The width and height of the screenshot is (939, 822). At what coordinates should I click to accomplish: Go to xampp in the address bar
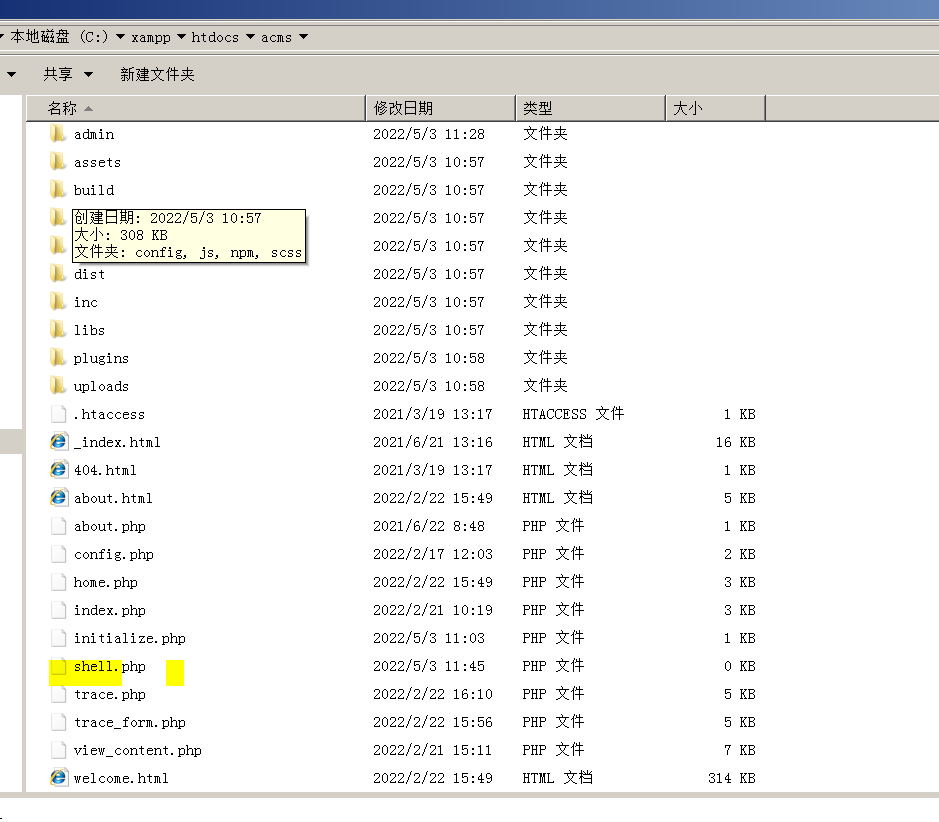(151, 37)
